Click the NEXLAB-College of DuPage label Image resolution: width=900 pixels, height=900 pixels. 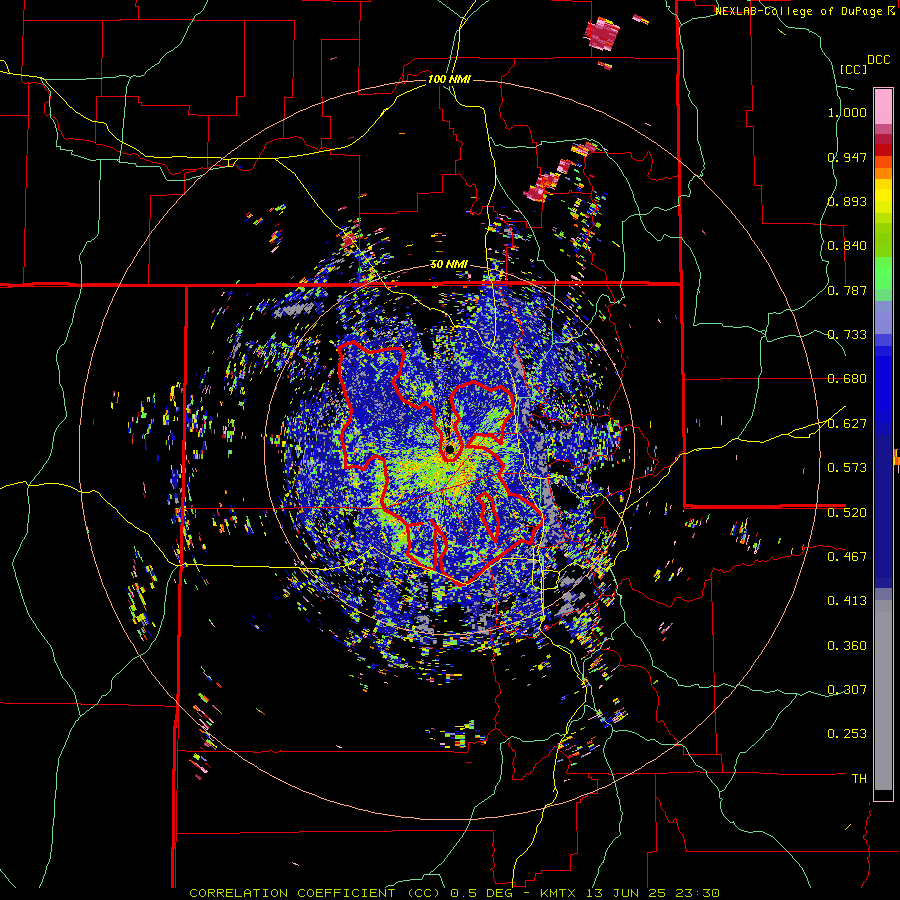point(798,11)
